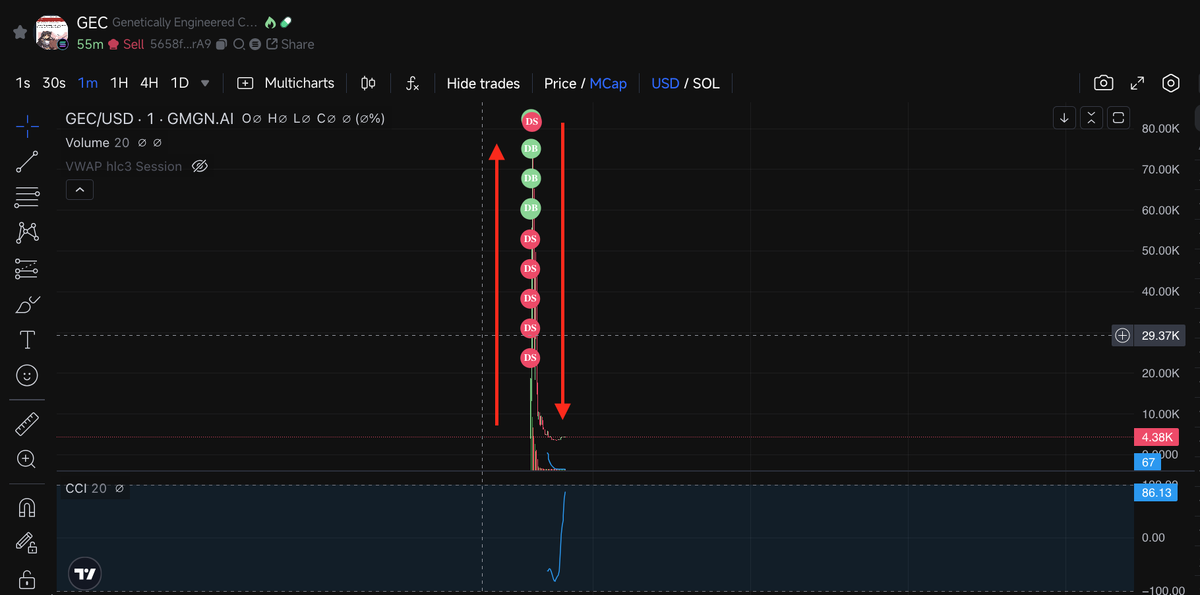
Task: Enter fullscreen chart mode
Action: coord(1137,83)
